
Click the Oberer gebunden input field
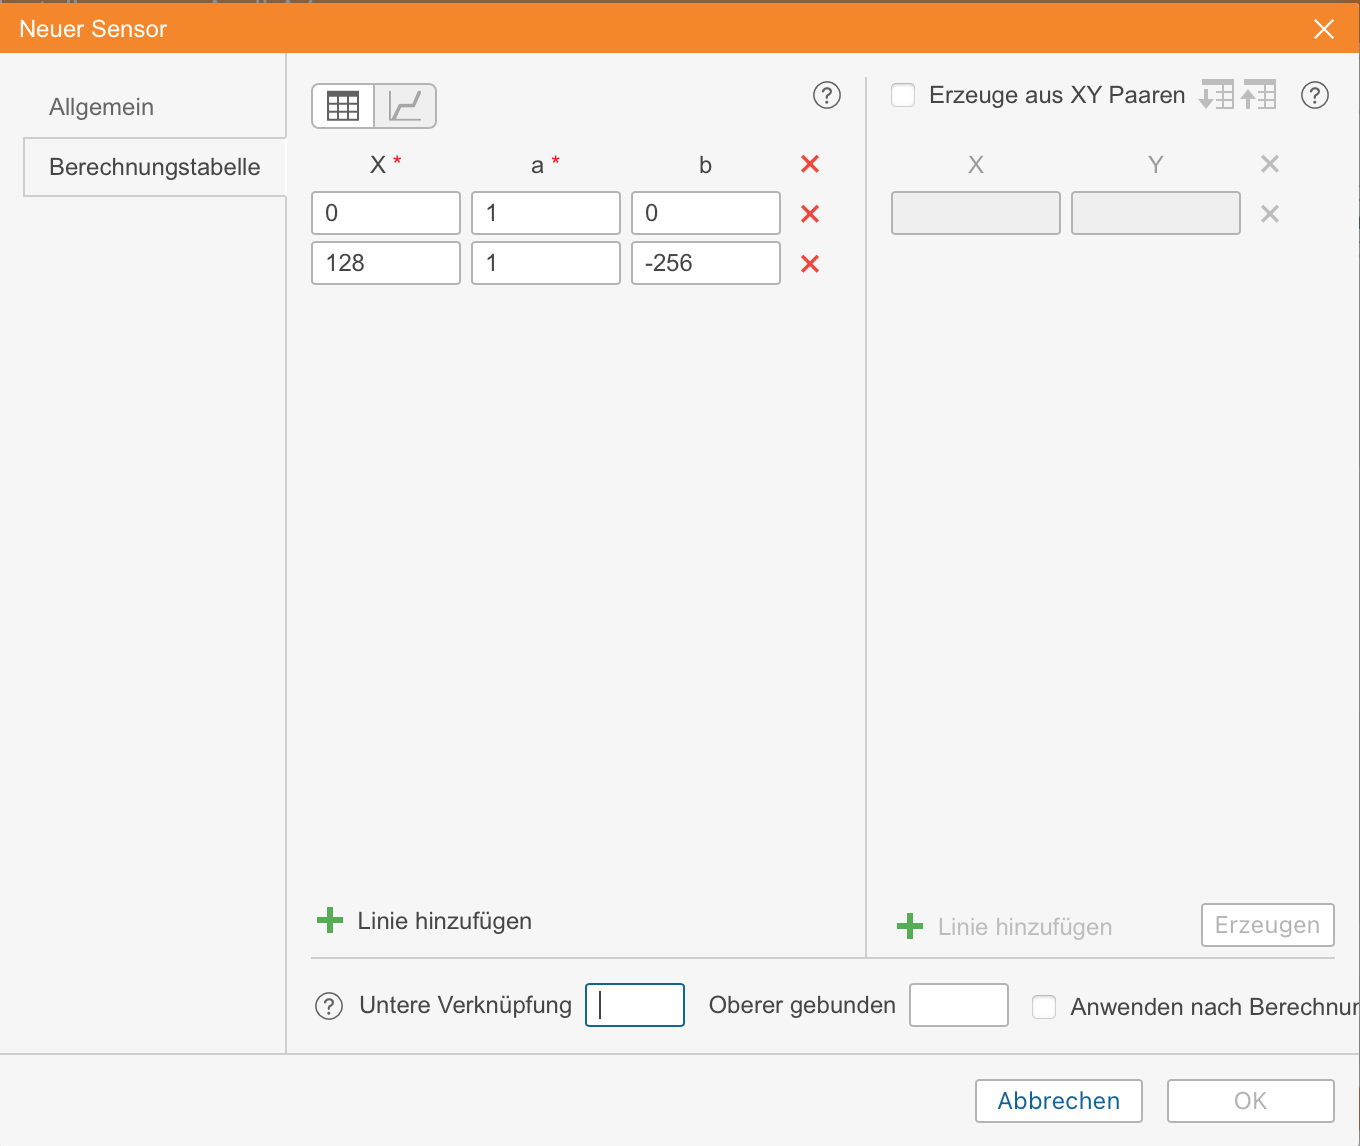[958, 1005]
